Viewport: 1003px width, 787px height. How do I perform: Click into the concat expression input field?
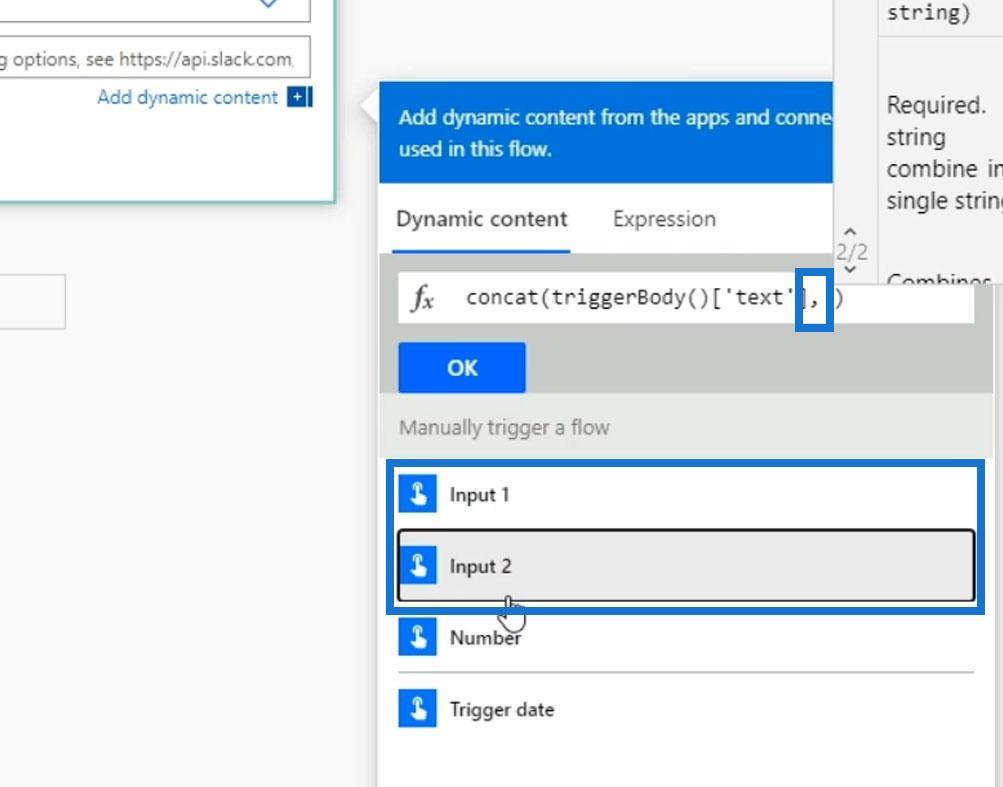[x=686, y=298]
